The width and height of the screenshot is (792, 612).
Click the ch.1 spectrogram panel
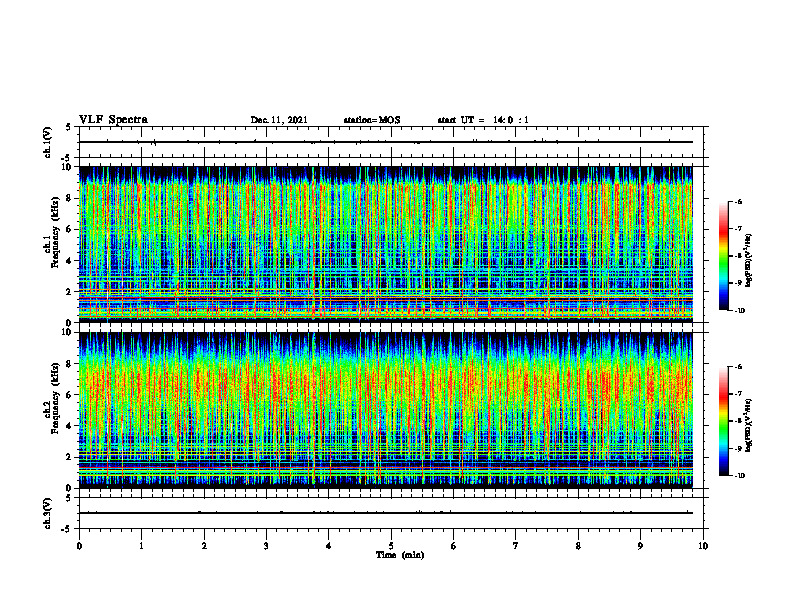click(386, 244)
